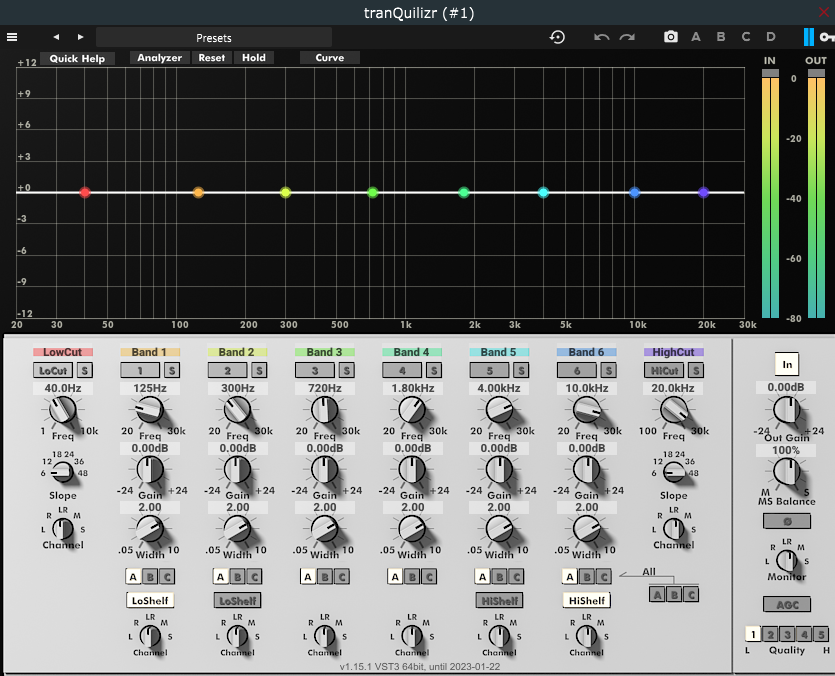Image resolution: width=835 pixels, height=676 pixels.
Task: Set all bands to type B
Action: point(674,594)
